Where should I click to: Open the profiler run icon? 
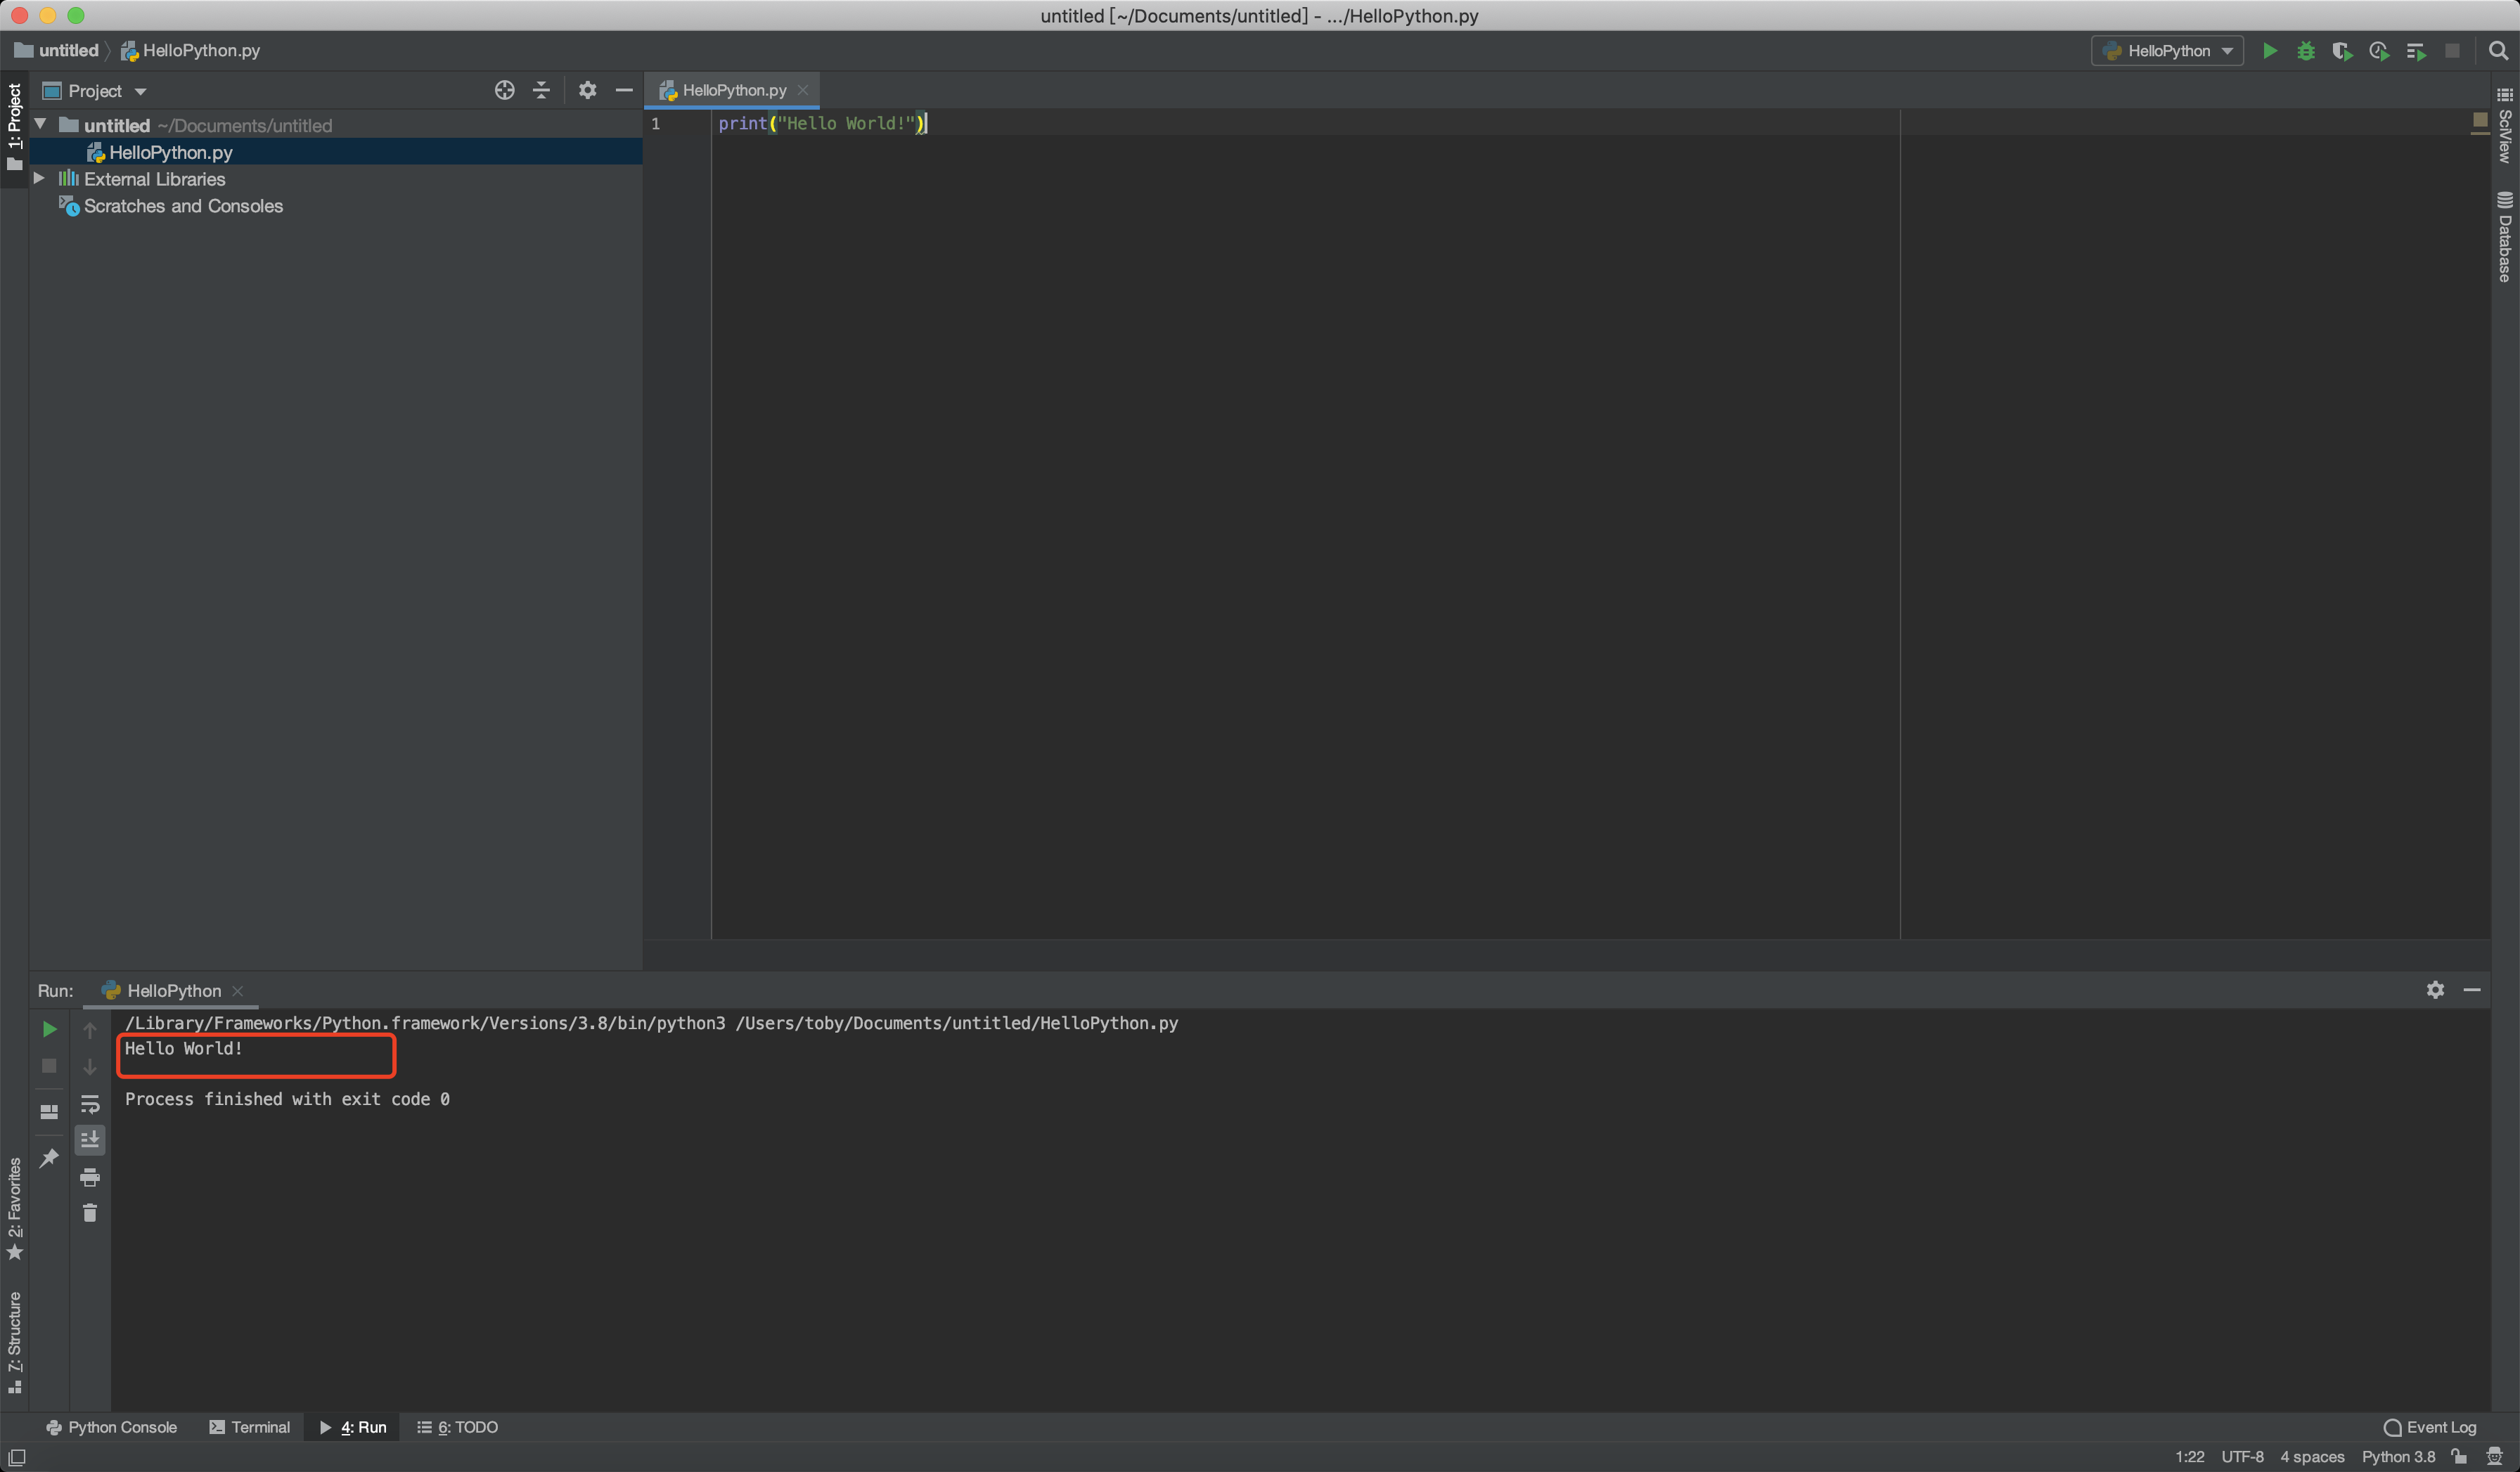2379,51
